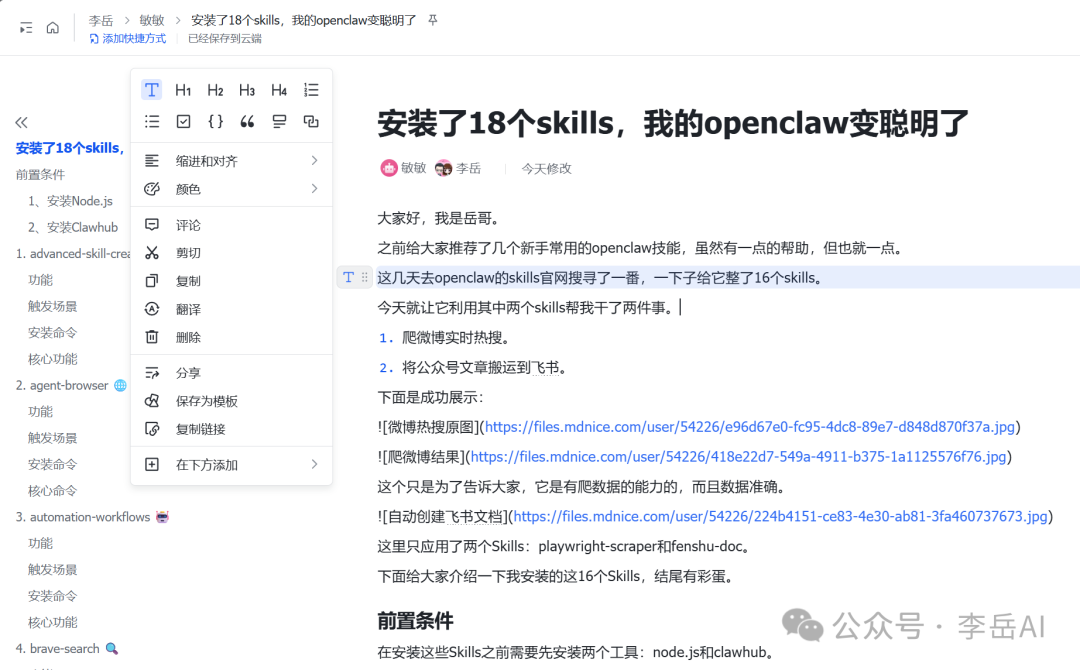Click the home icon in top bar
The height and width of the screenshot is (670, 1080).
point(53,27)
